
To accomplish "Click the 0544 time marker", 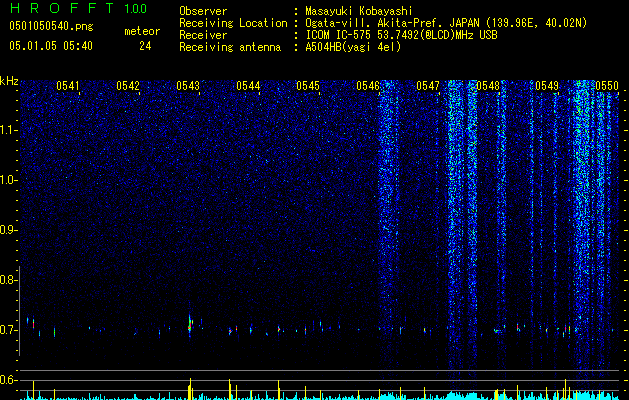I will coord(248,86).
